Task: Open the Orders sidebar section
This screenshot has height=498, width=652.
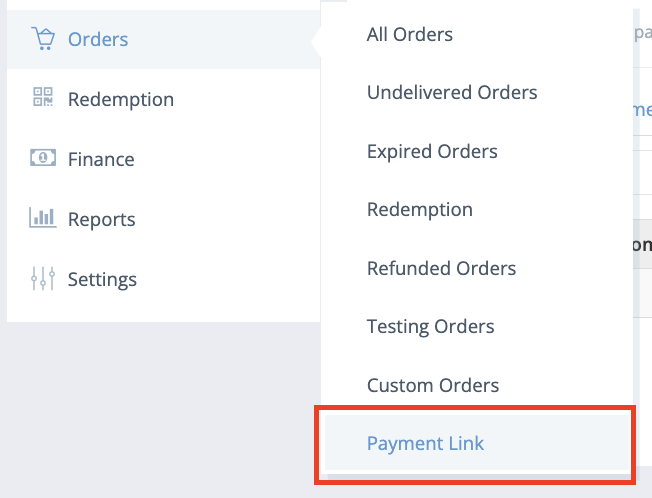Action: point(98,39)
